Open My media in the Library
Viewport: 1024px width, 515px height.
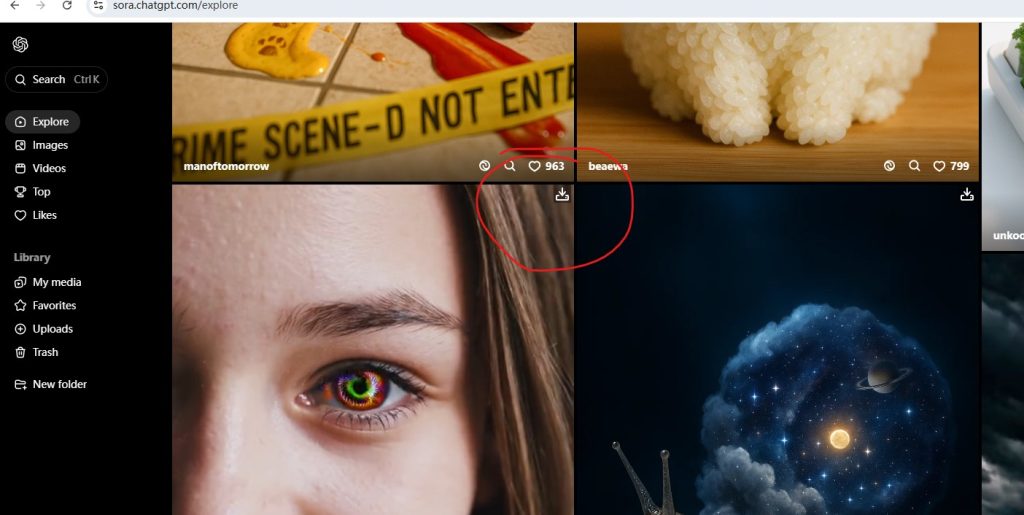[56, 282]
